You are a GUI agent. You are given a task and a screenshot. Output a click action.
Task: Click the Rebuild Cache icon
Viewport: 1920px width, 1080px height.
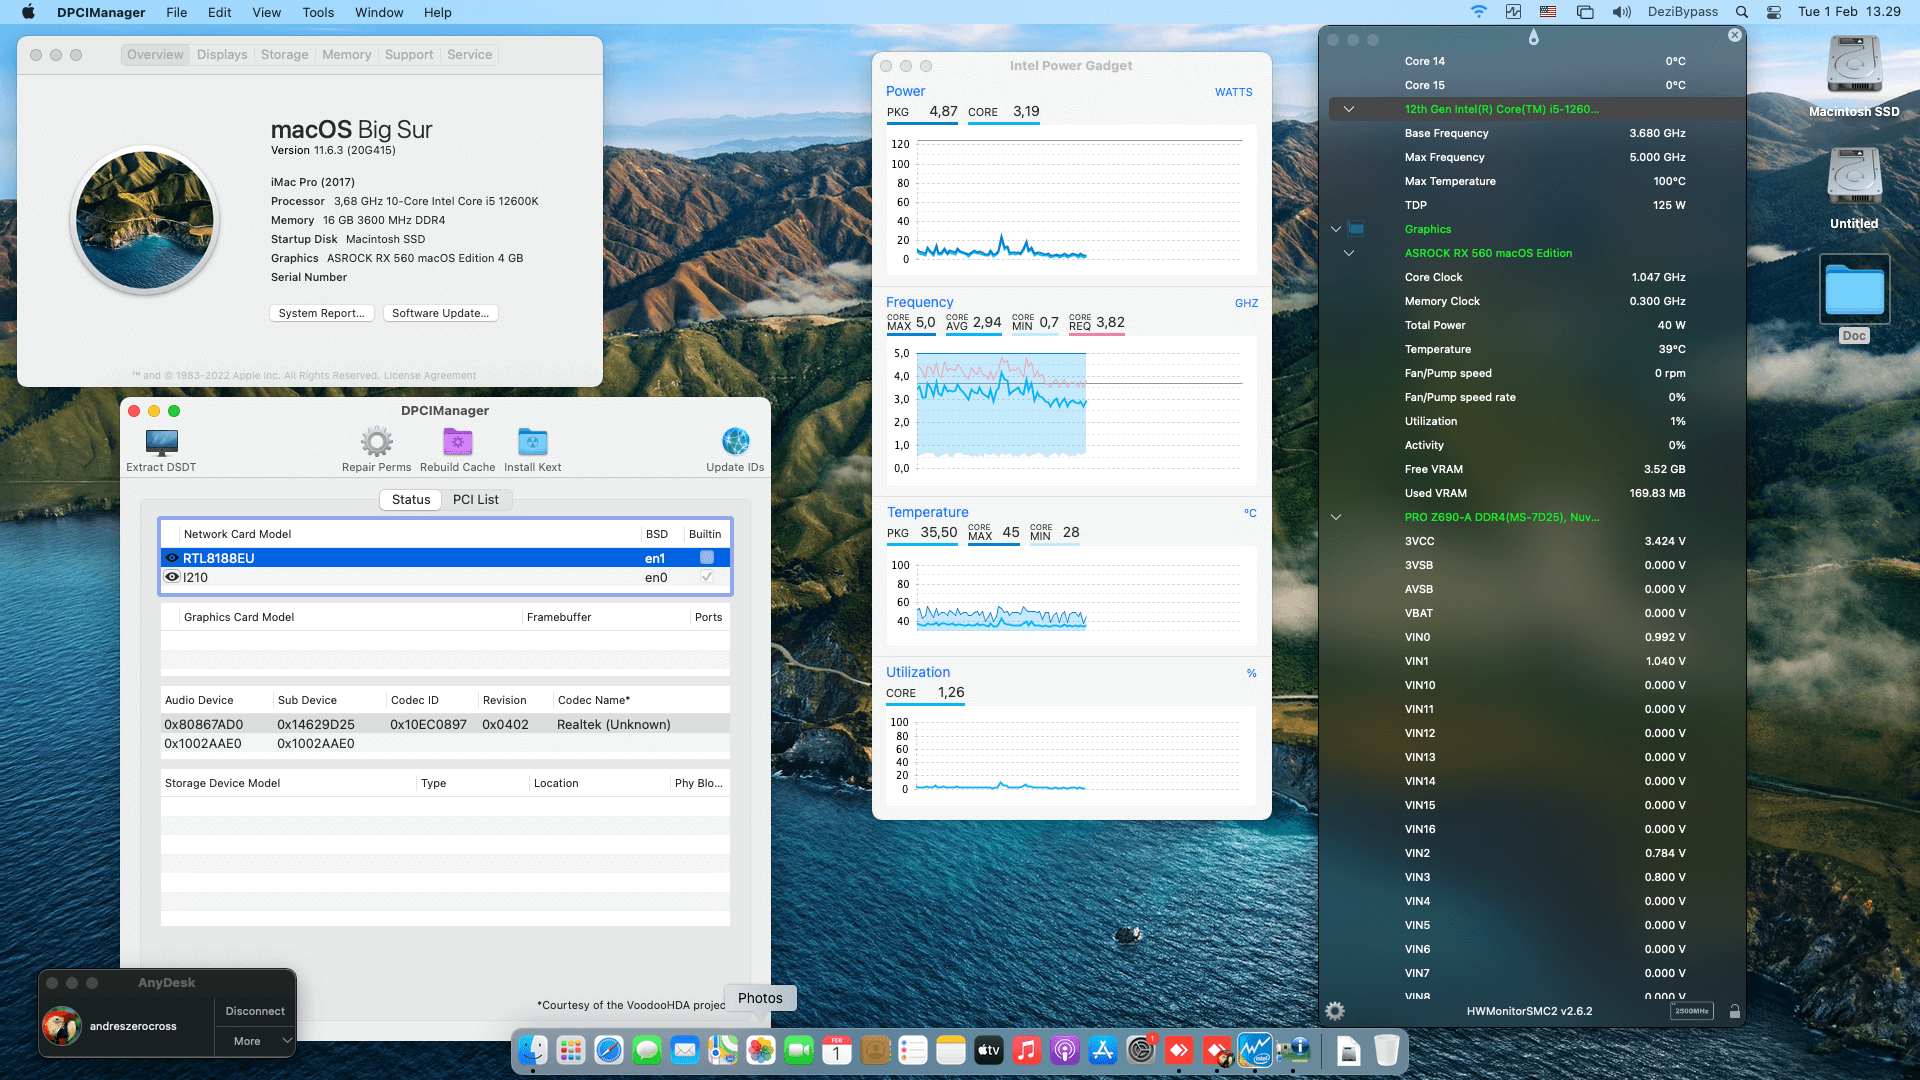pos(457,442)
